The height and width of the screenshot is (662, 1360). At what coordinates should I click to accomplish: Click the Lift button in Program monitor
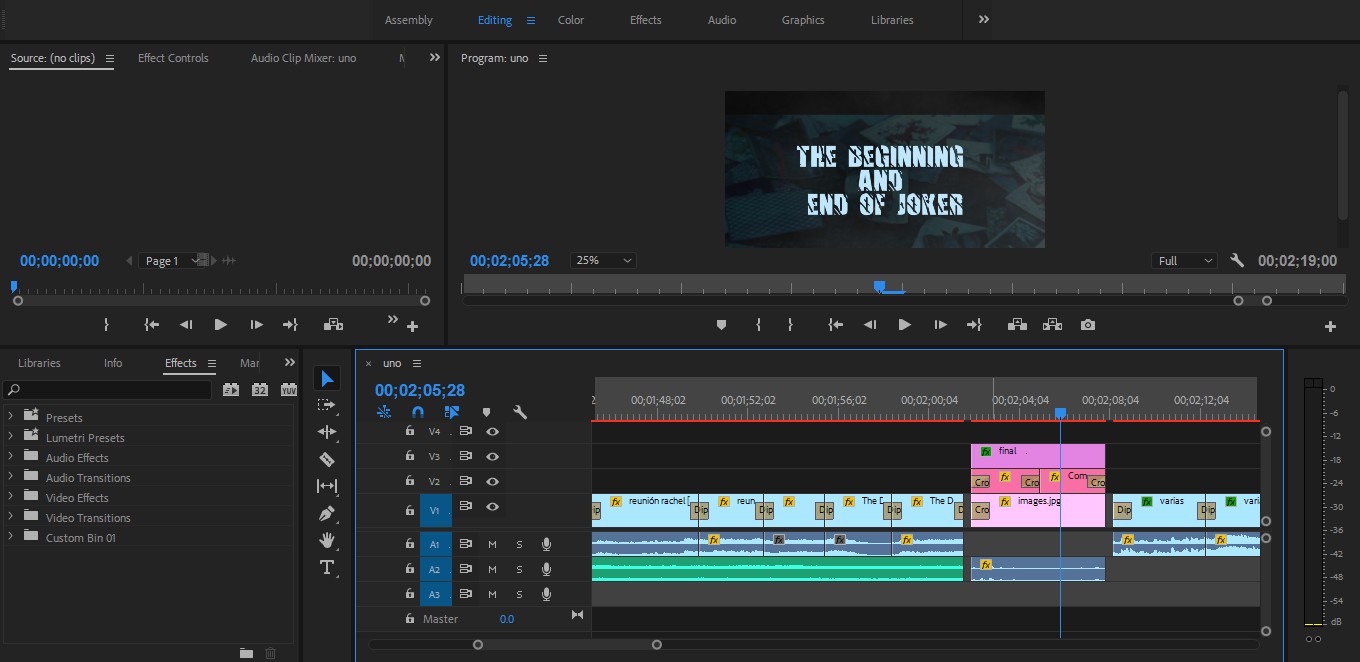click(1017, 325)
